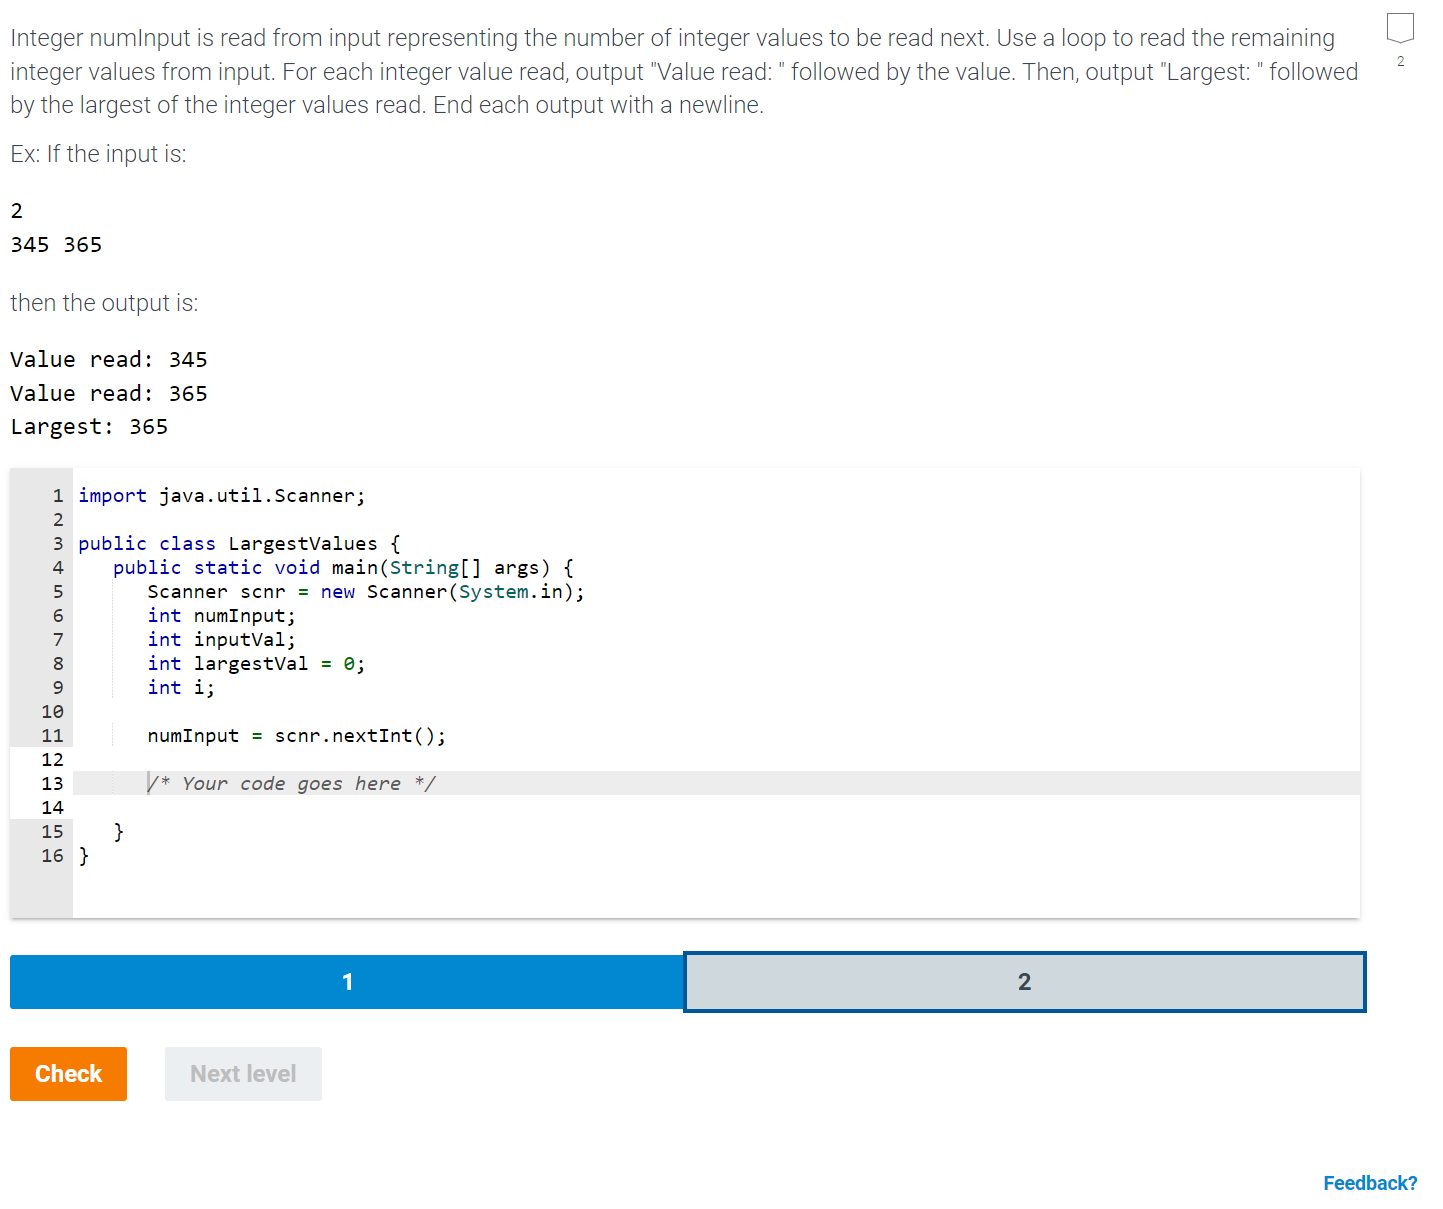Click the LargestValues class name
Image resolution: width=1443 pixels, height=1209 pixels.
click(x=302, y=543)
